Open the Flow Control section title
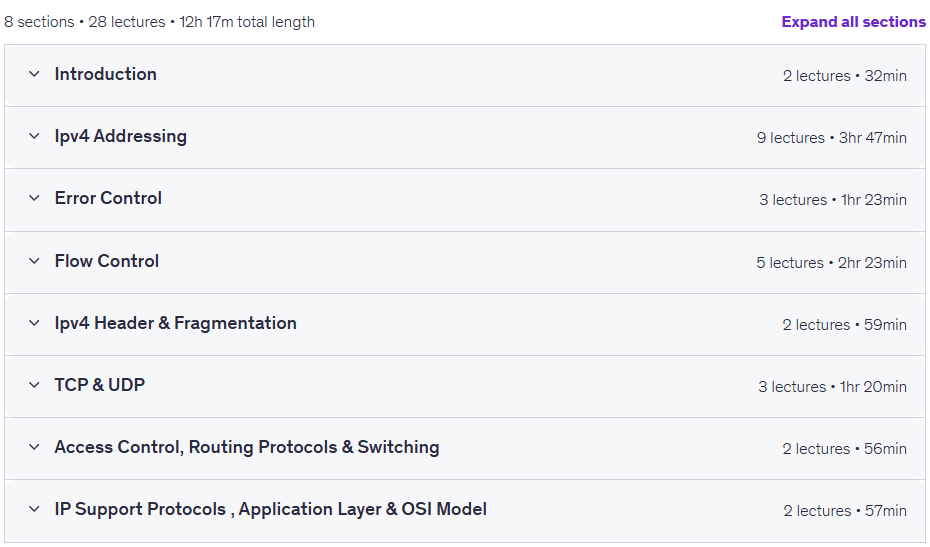930x547 pixels. pyautogui.click(x=107, y=261)
